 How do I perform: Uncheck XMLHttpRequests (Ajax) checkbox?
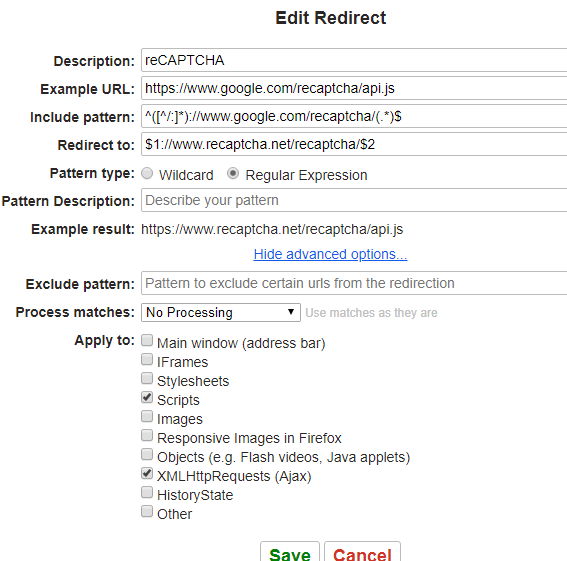click(x=147, y=473)
